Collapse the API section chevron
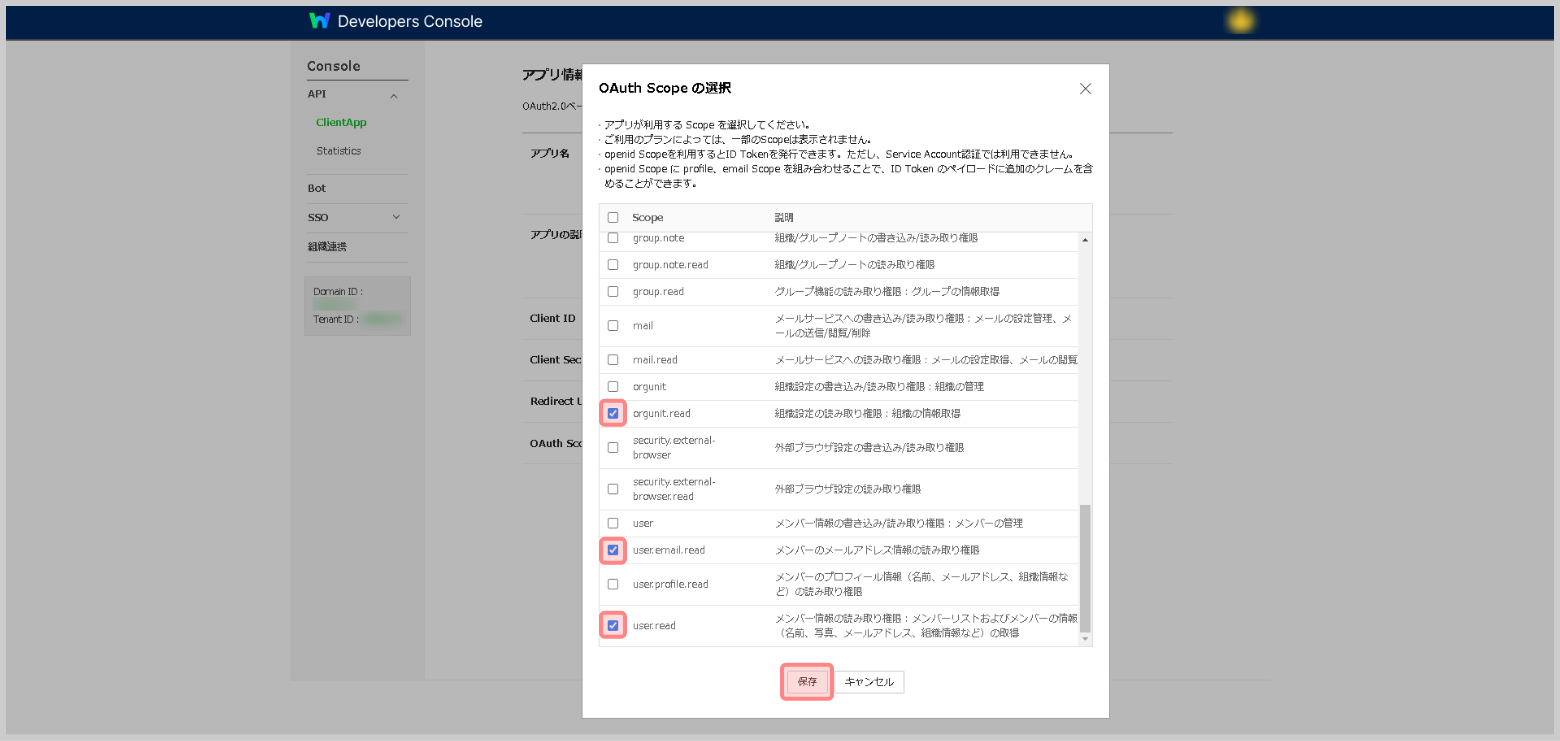This screenshot has height=741, width=1560. 394,96
